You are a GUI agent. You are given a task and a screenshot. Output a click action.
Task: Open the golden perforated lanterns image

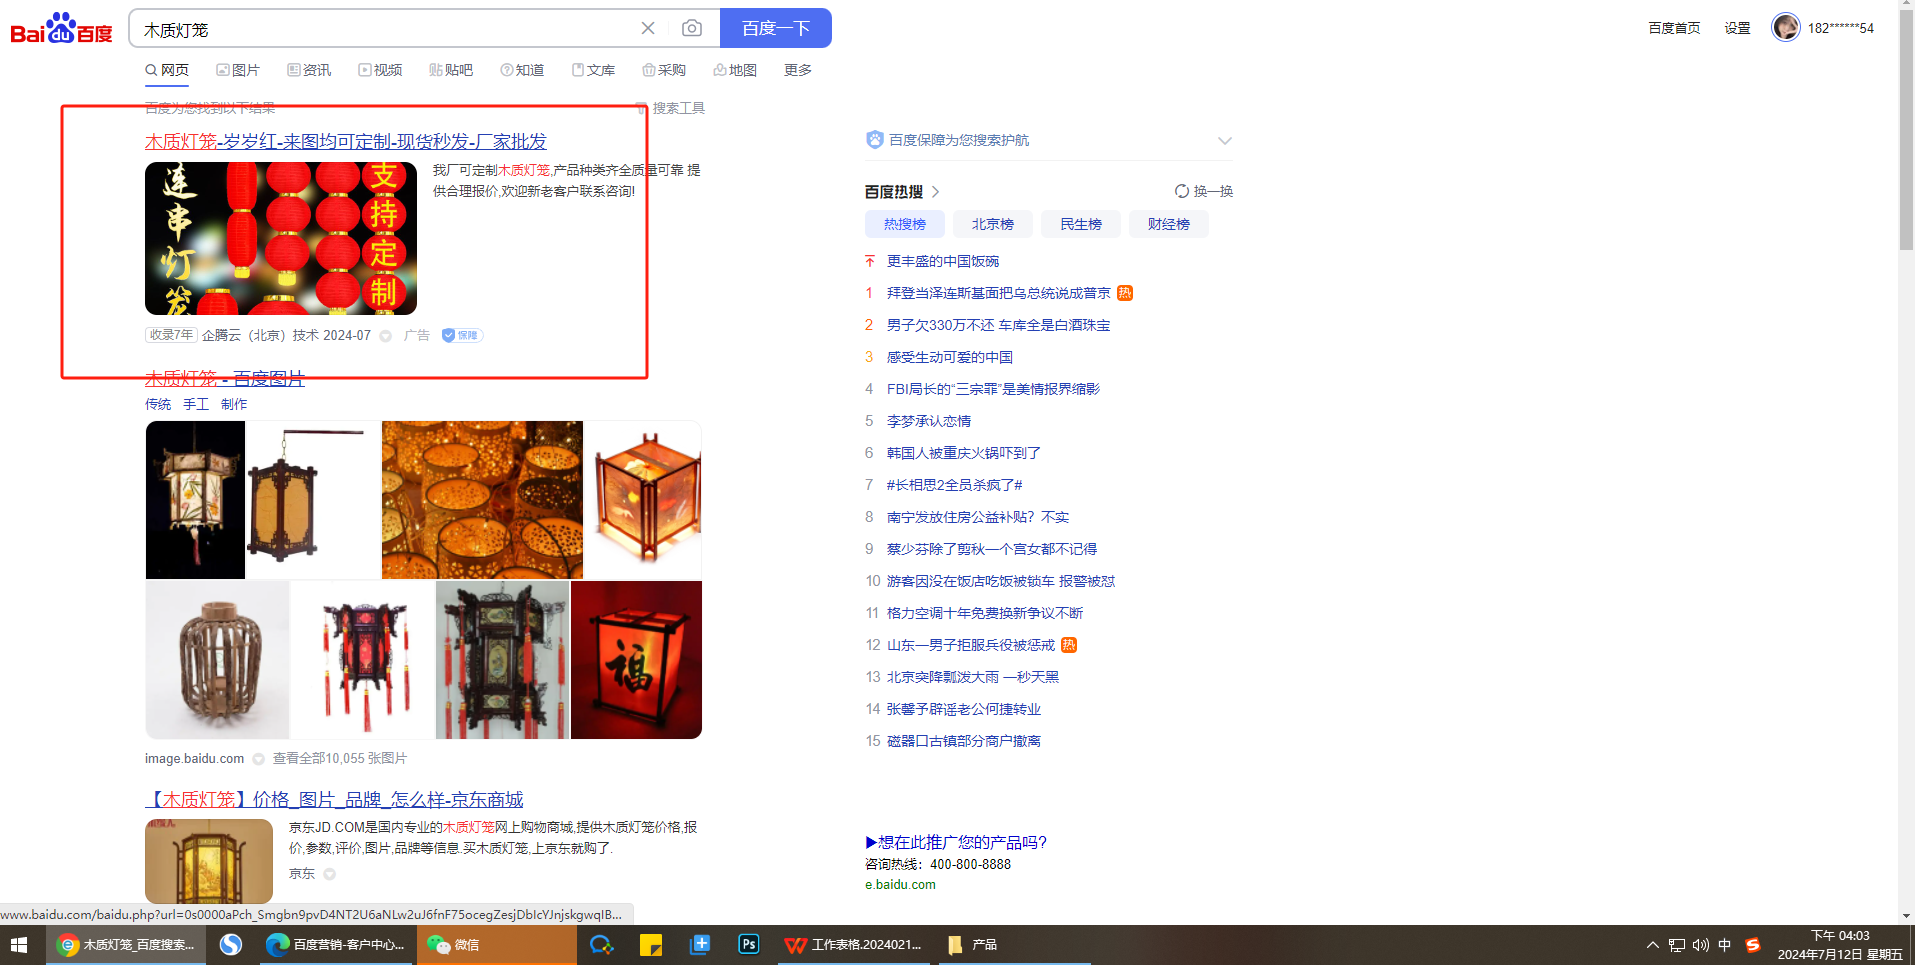(482, 500)
